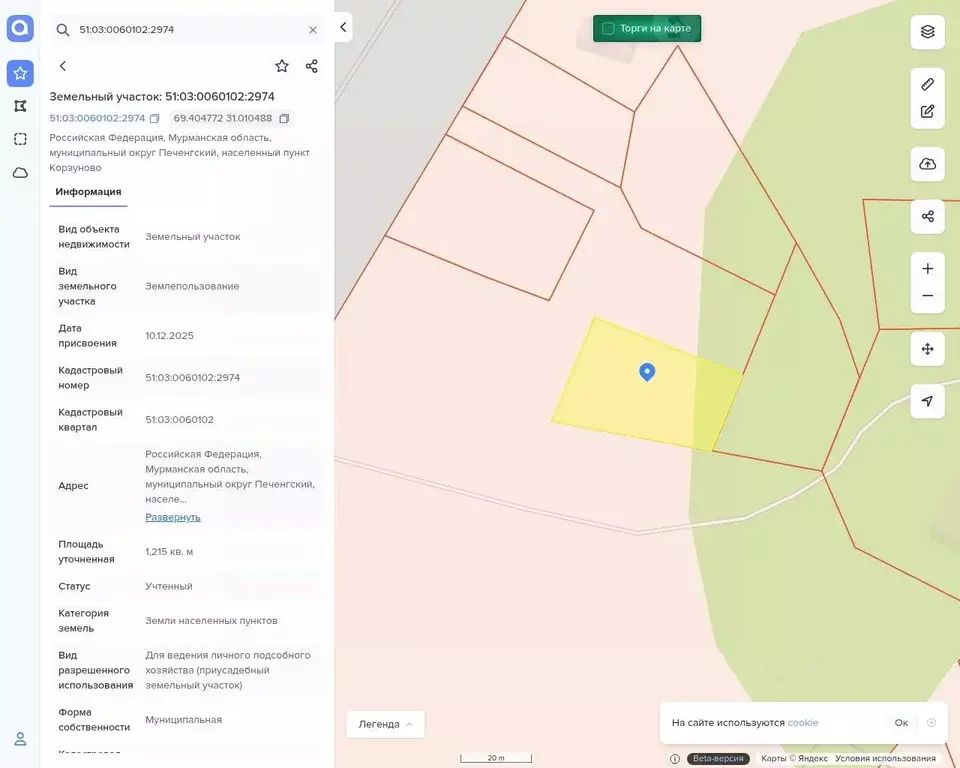Viewport: 960px width, 768px height.
Task: Open the draw and edit tool
Action: coord(927,111)
